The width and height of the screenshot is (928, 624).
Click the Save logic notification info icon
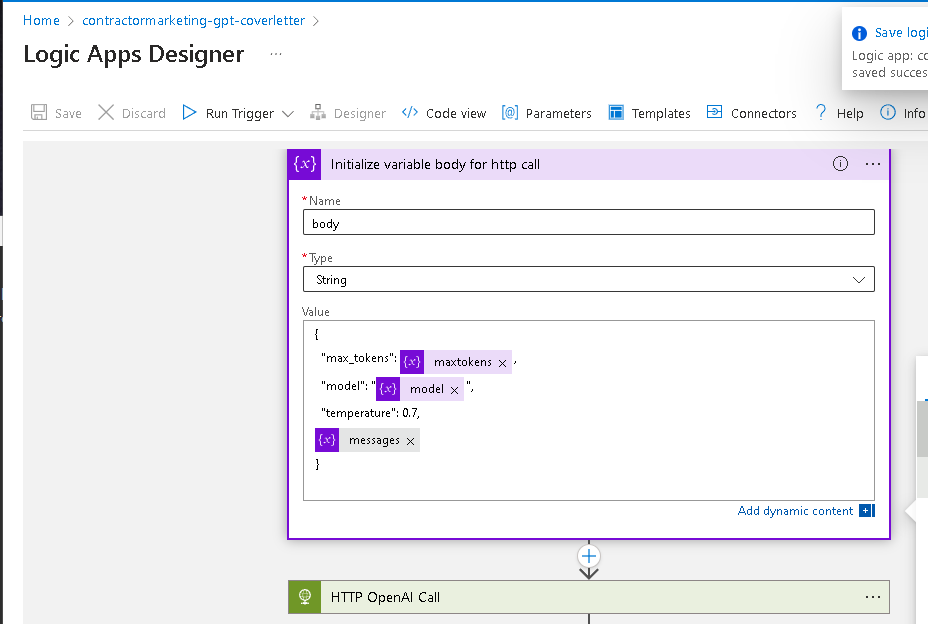click(859, 33)
